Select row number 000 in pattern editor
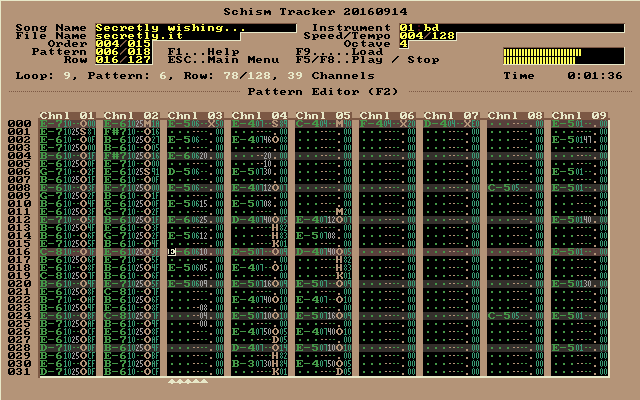Viewport: 640px width, 400px height. coord(19,124)
